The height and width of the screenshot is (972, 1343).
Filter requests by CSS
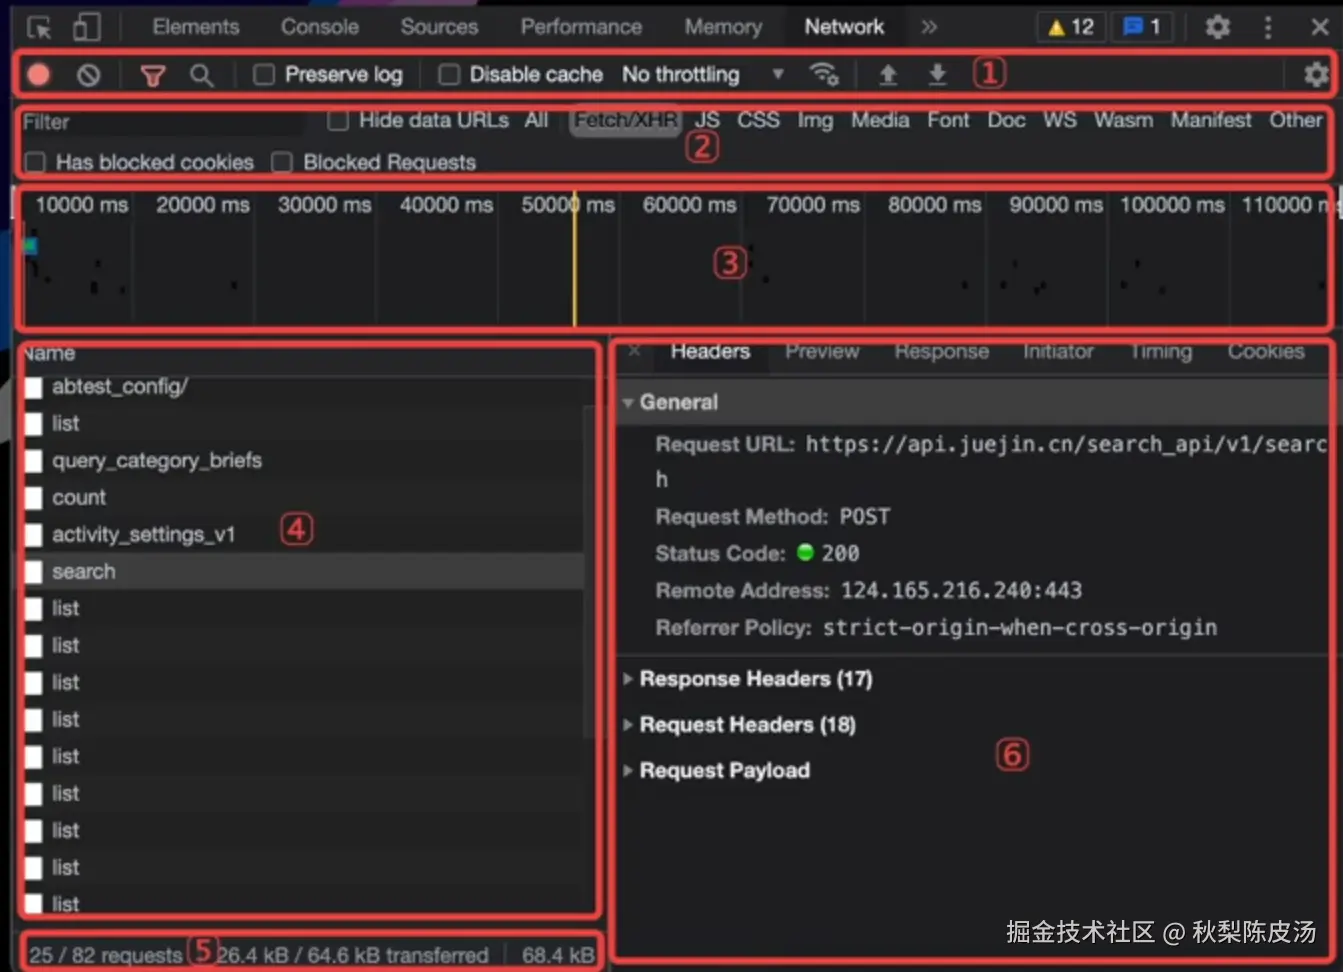click(x=758, y=120)
